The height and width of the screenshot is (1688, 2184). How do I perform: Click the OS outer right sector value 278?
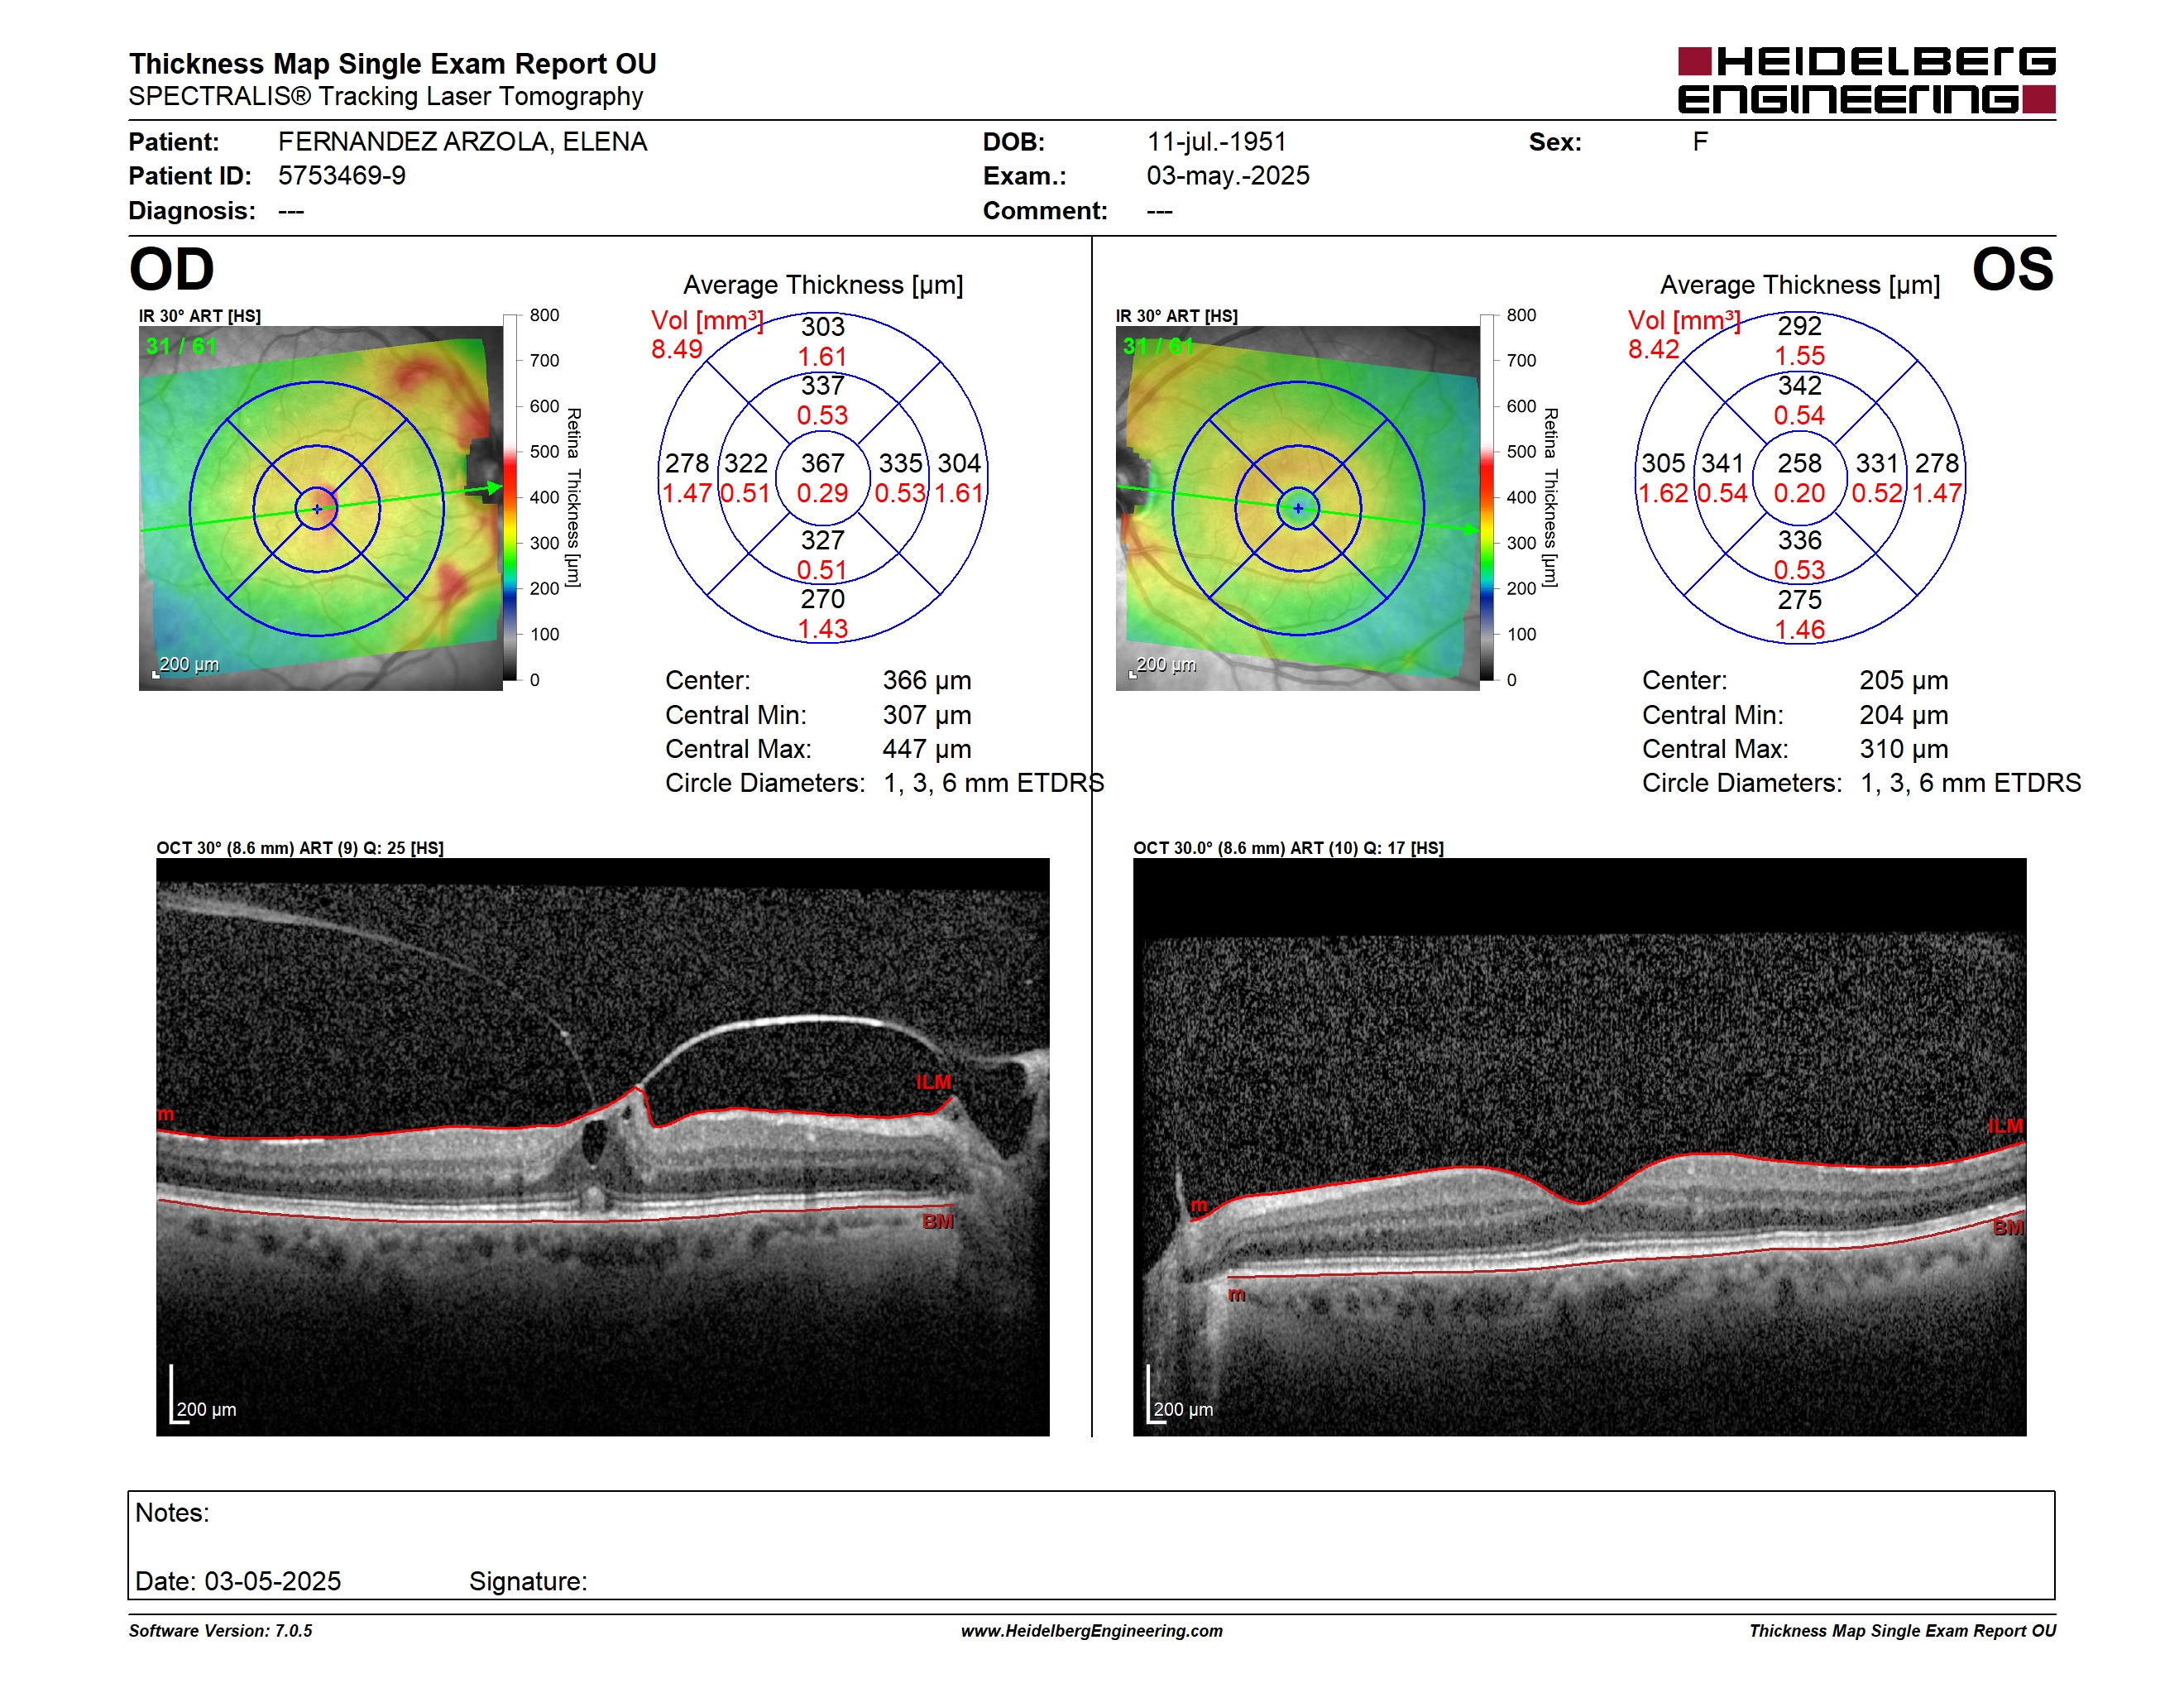pyautogui.click(x=1937, y=463)
